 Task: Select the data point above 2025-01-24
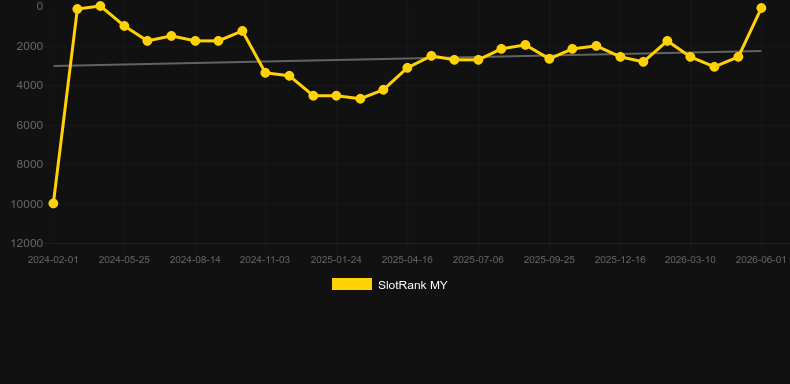336,96
